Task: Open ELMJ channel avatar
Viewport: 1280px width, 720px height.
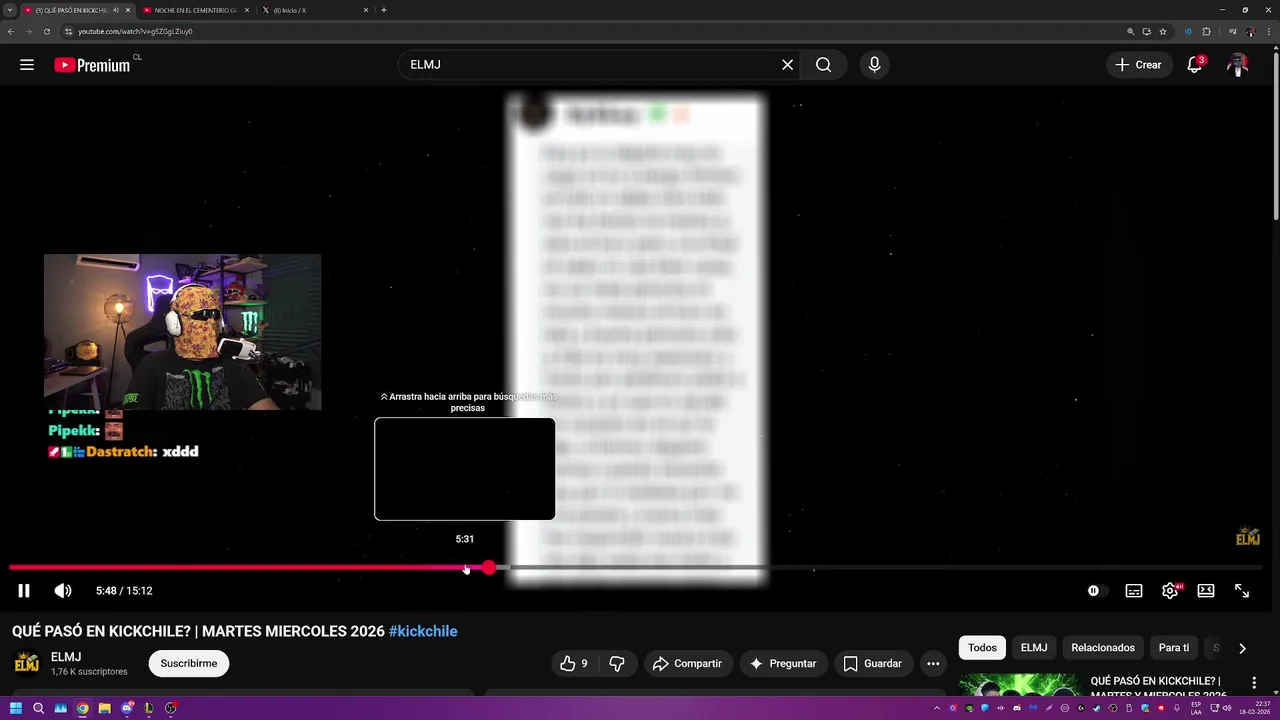Action: pyautogui.click(x=27, y=663)
